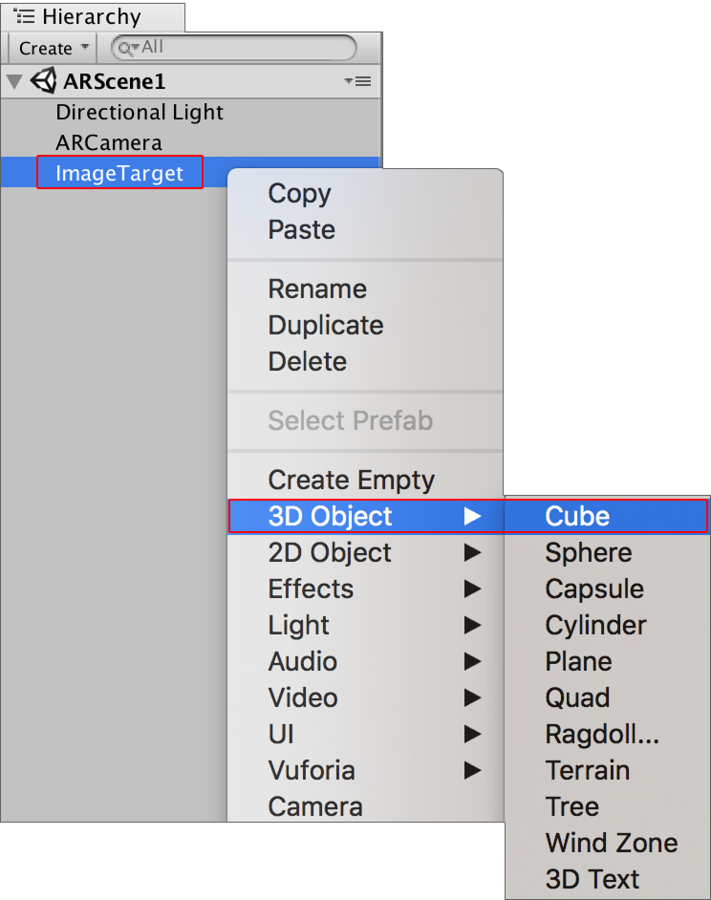Click the Unity logo icon beside ARScene1
This screenshot has height=900, width=711.
(44, 81)
